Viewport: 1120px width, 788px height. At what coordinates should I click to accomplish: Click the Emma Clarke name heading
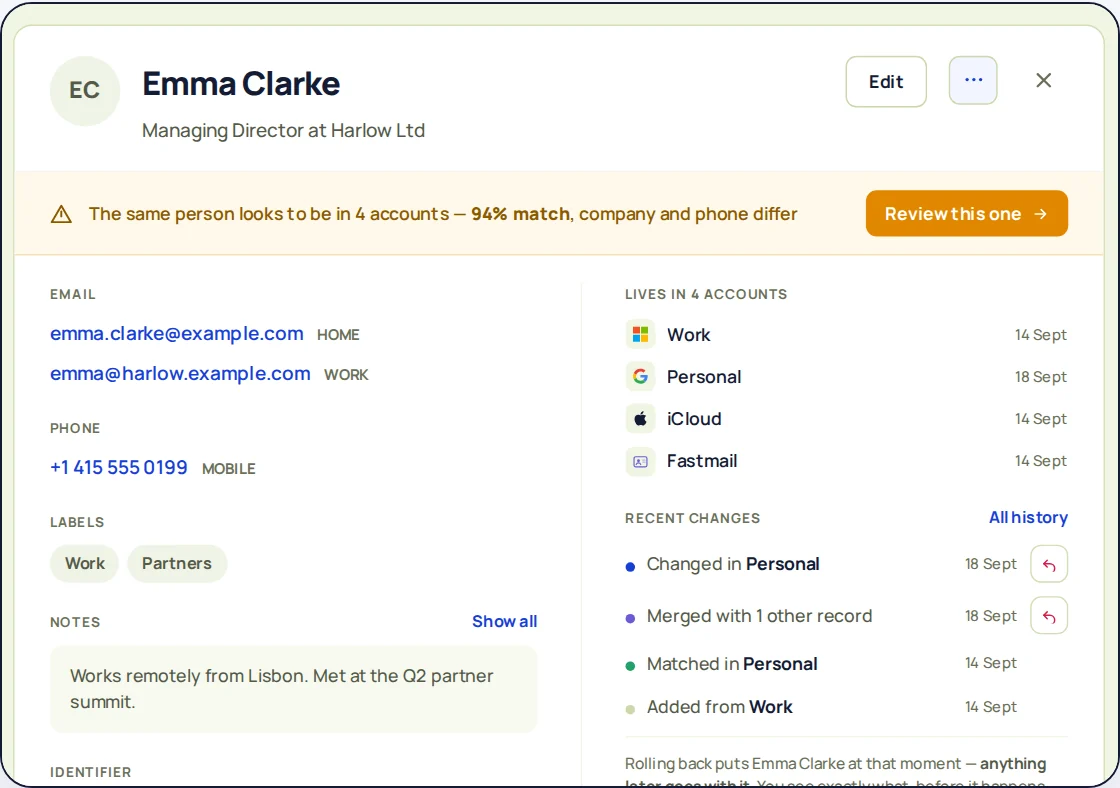click(x=241, y=84)
